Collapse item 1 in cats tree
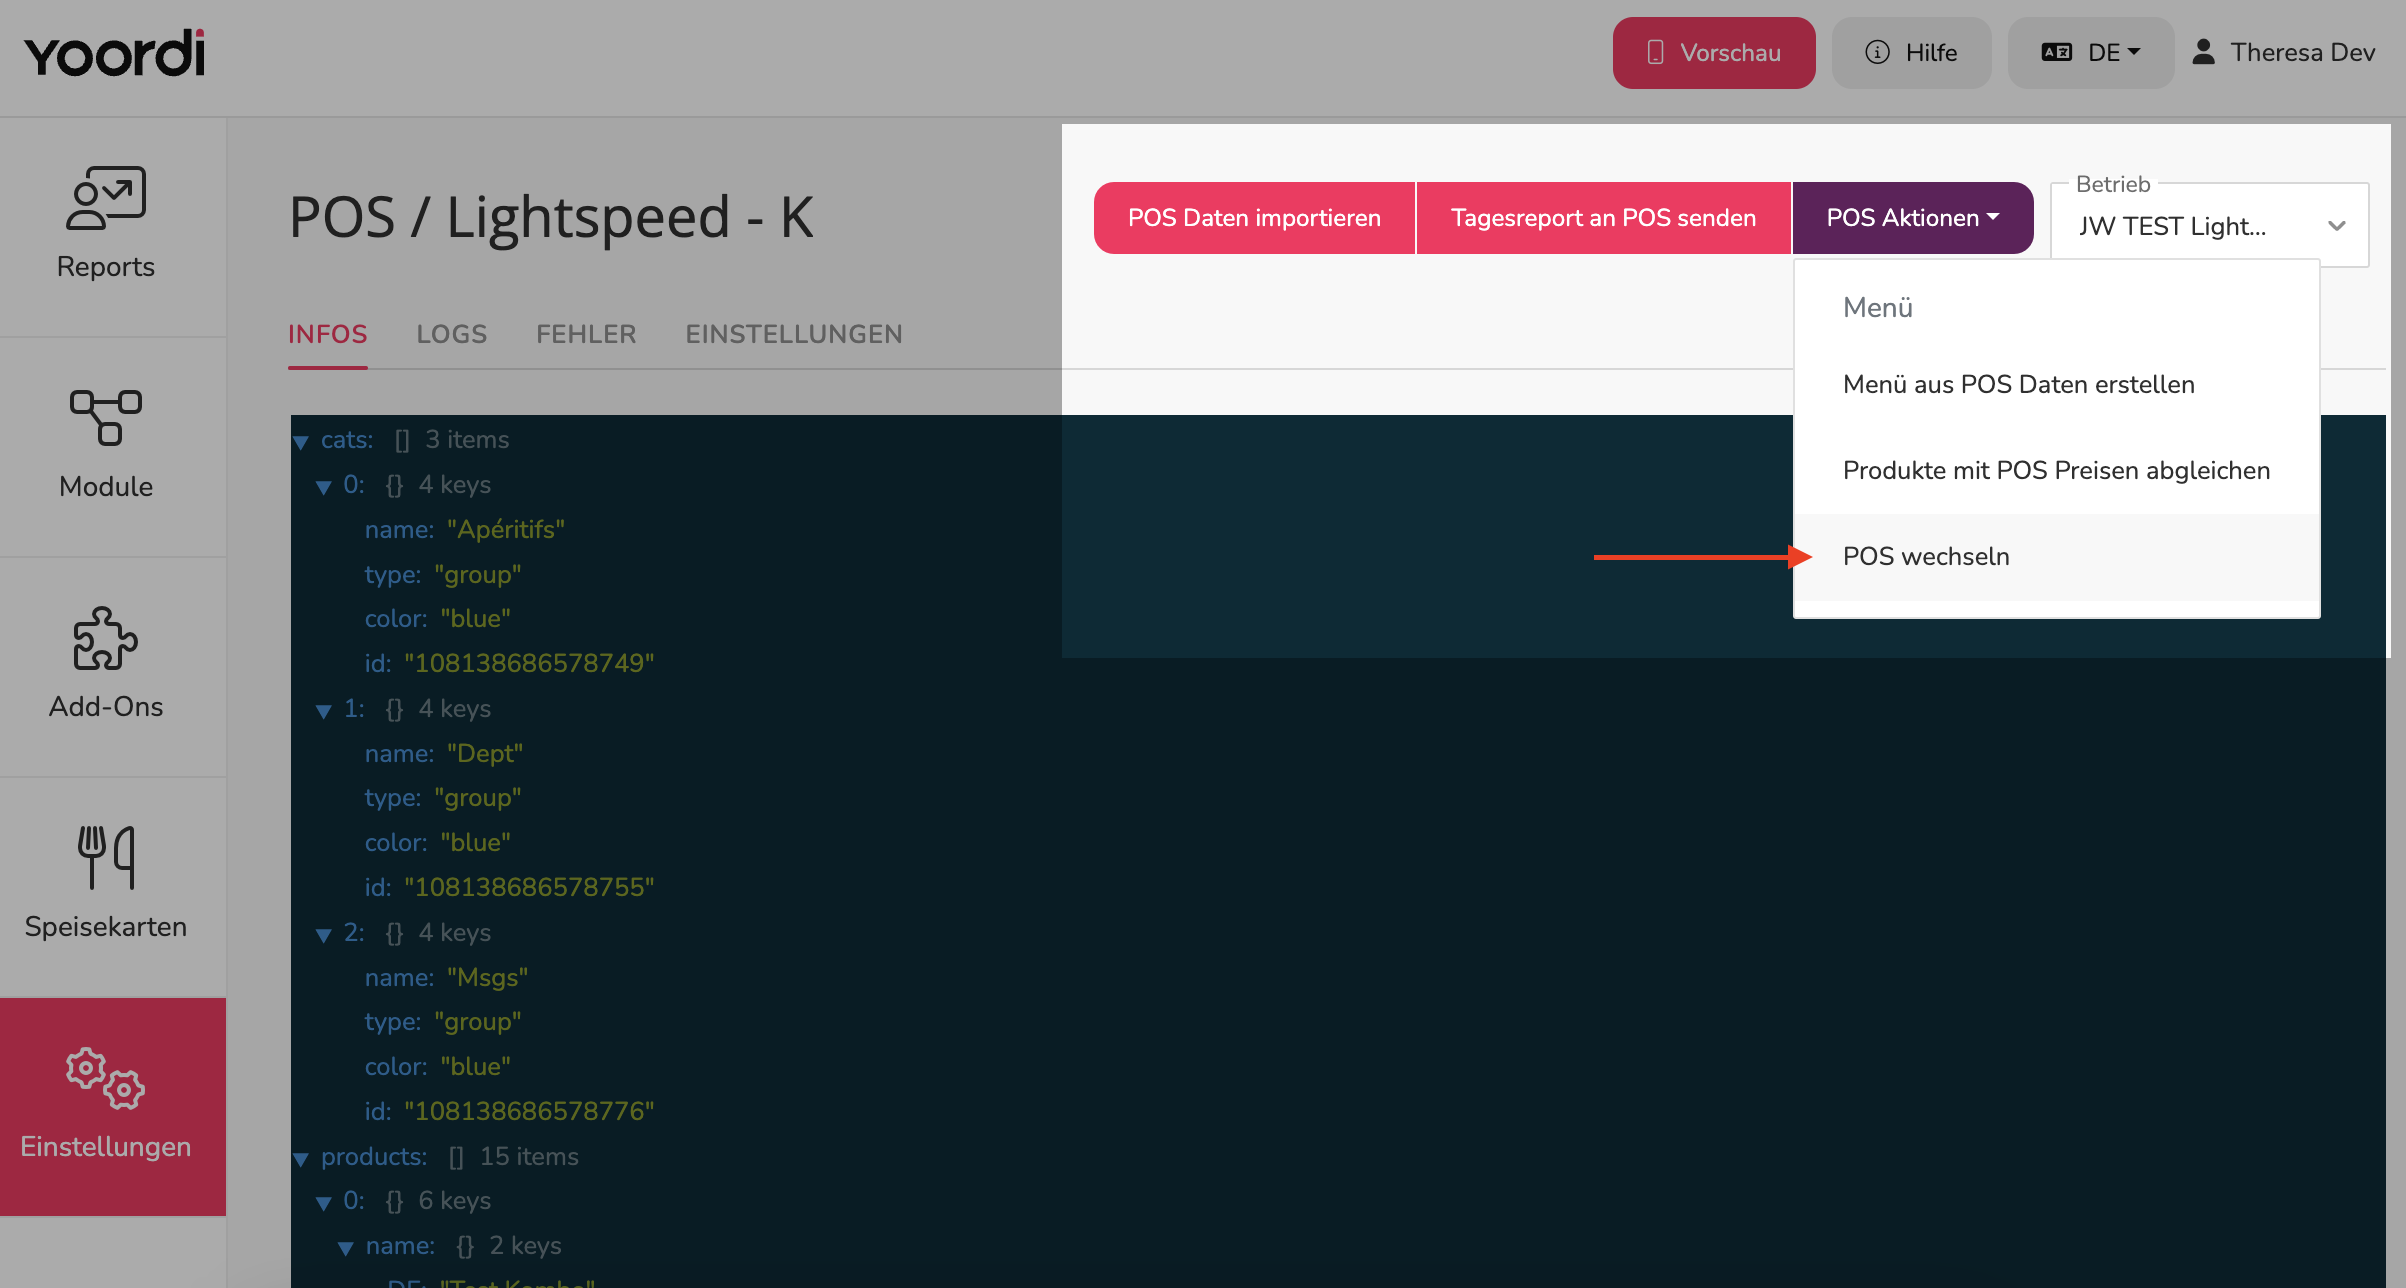The image size is (2406, 1288). click(323, 710)
